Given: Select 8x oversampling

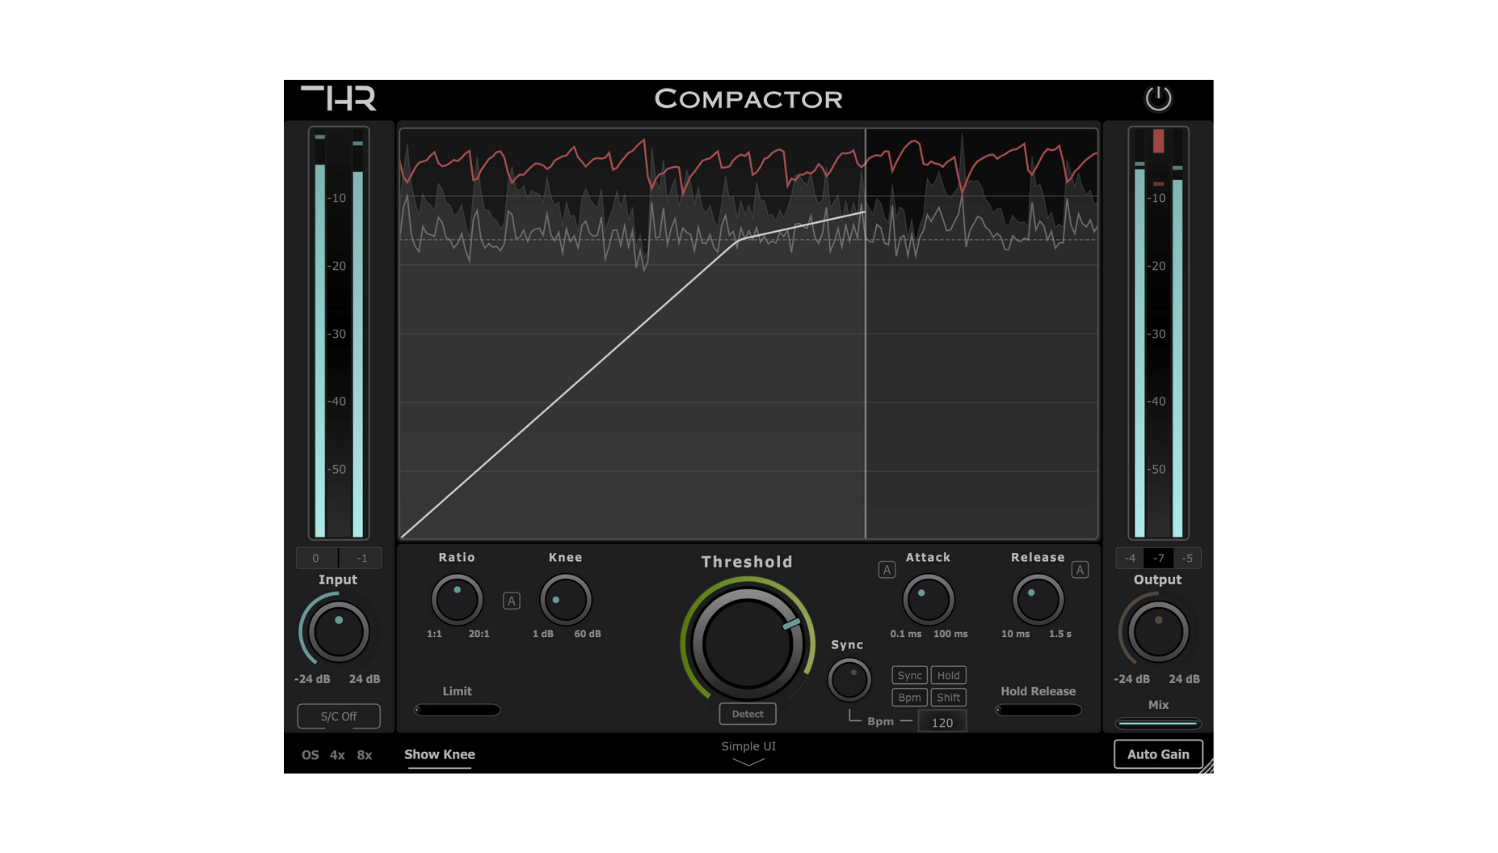Looking at the screenshot, I should 364,755.
